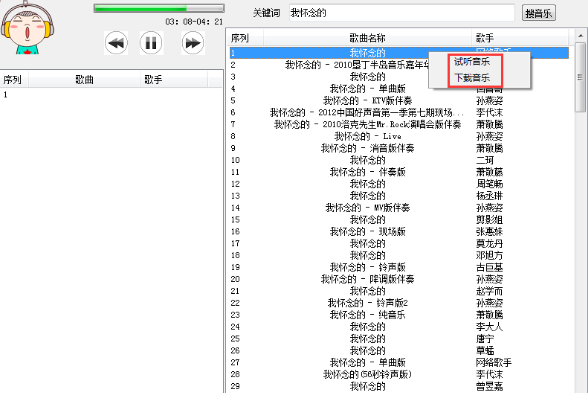Click the rewind previous track button
Viewport: 588px width, 393px height.
click(x=116, y=43)
